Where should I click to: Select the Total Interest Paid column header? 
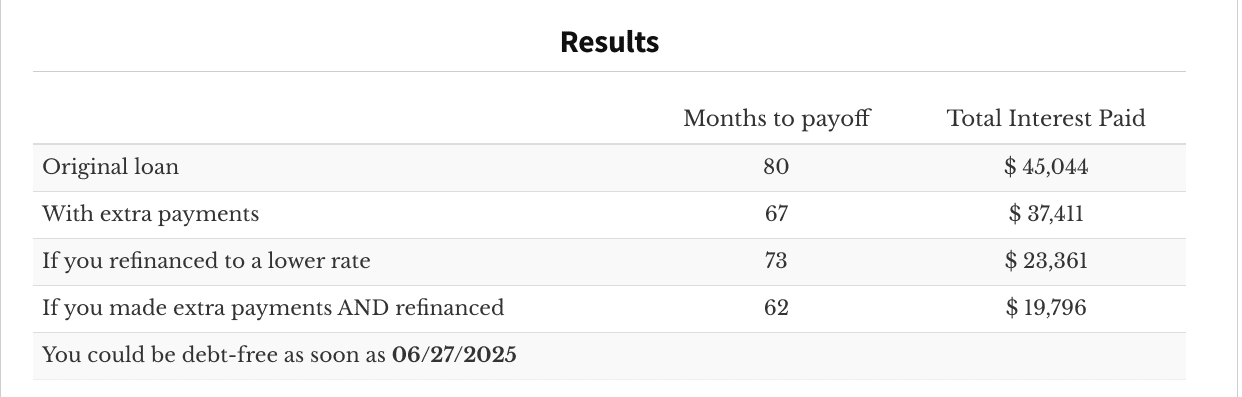[x=1046, y=118]
